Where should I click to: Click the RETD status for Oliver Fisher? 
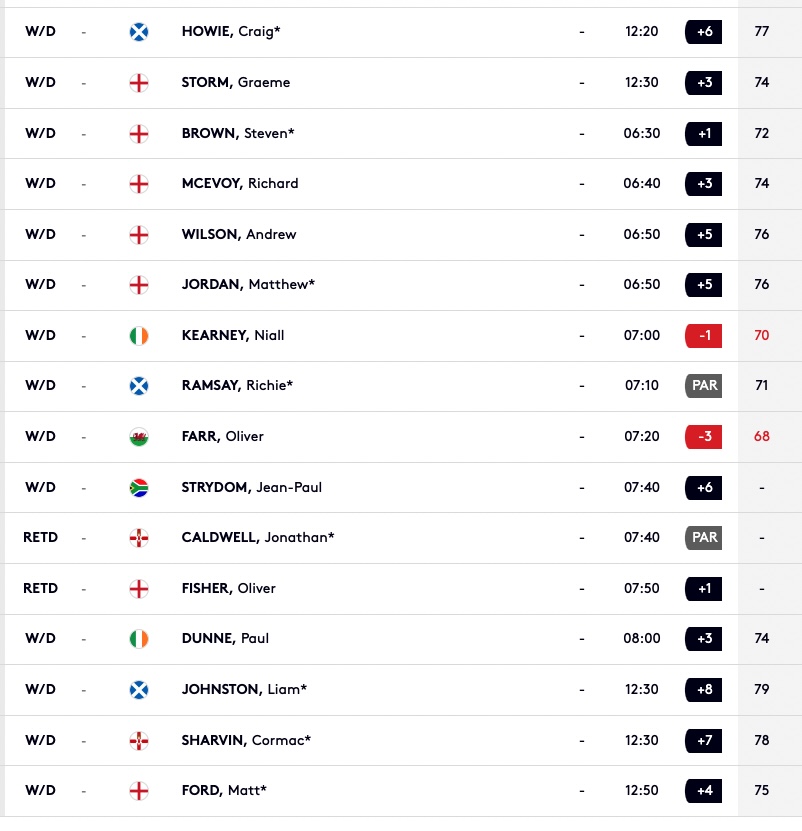click(40, 588)
